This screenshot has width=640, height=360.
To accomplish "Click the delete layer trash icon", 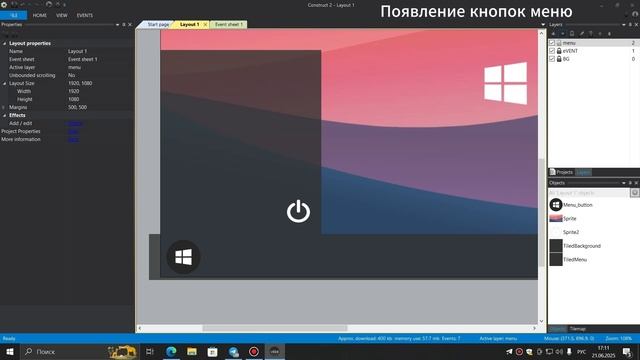I will (x=591, y=33).
